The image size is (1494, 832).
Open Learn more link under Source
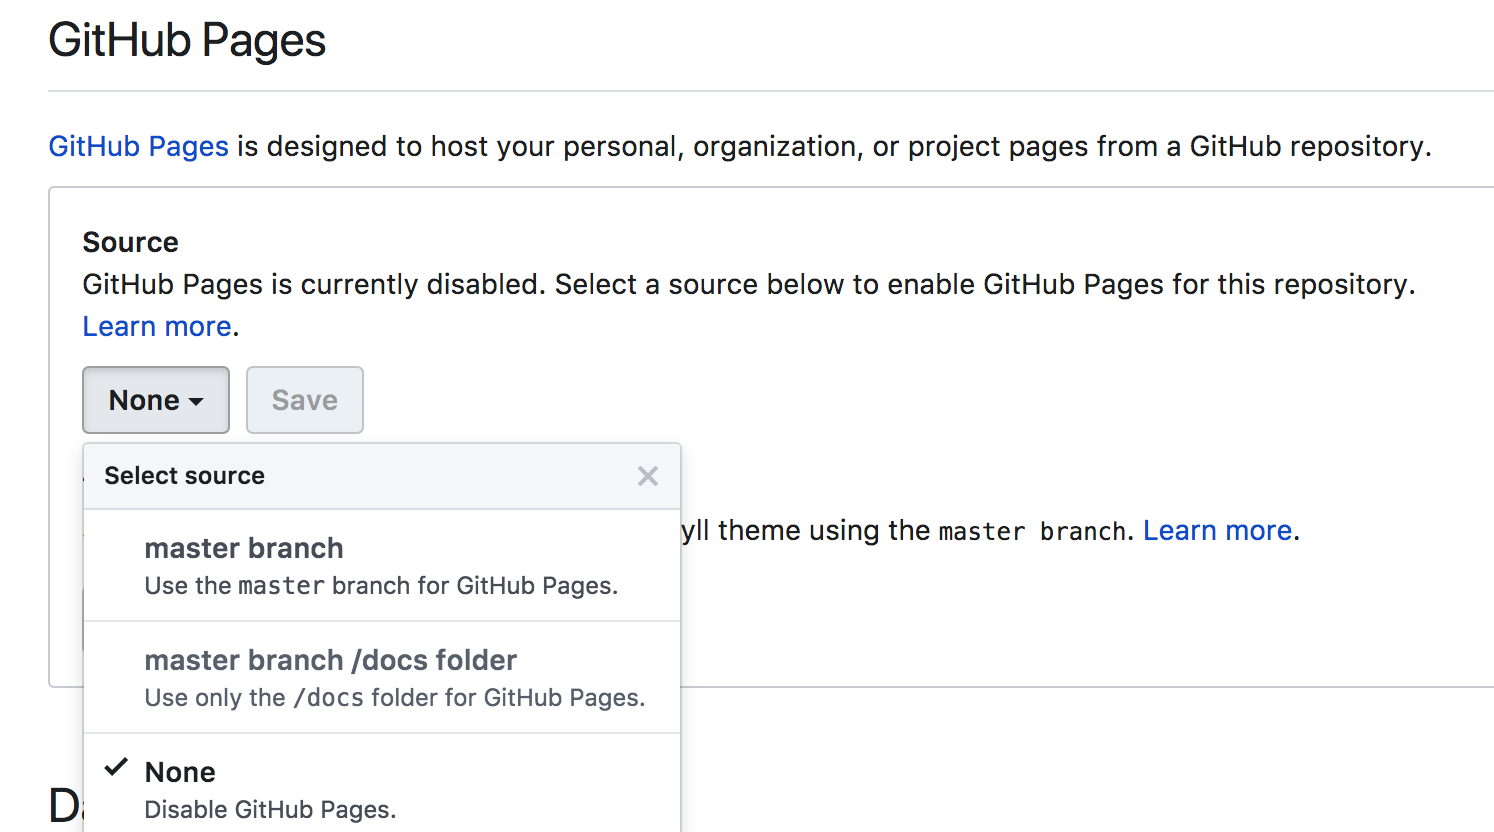[157, 326]
